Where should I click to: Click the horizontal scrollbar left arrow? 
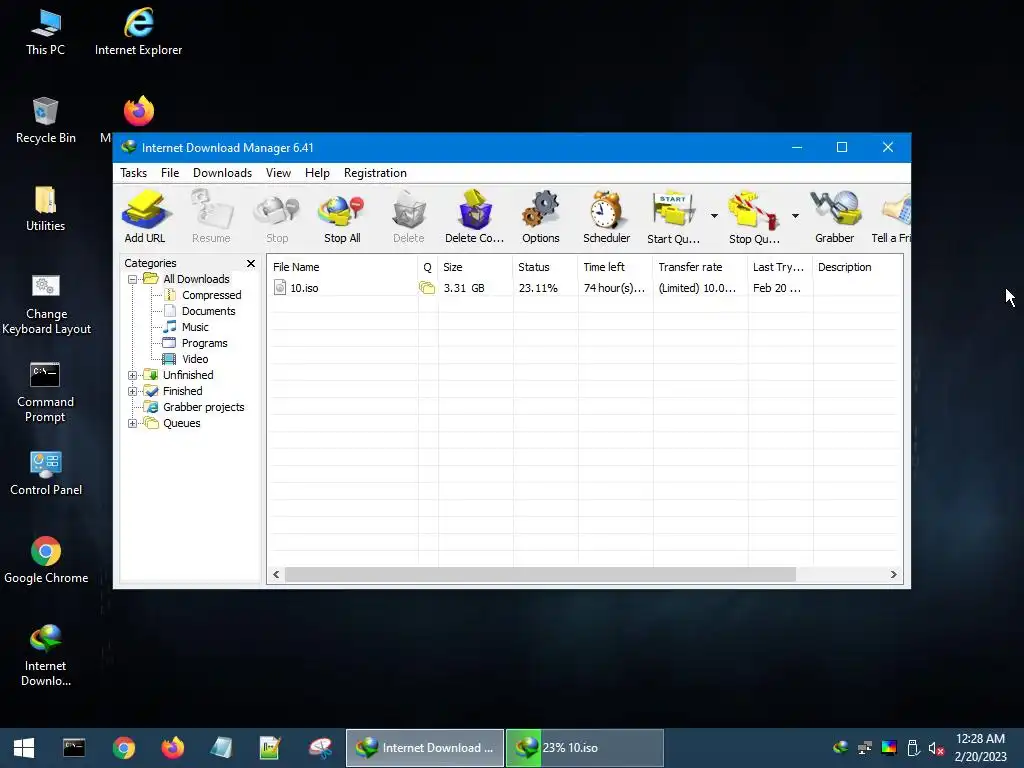coord(276,575)
